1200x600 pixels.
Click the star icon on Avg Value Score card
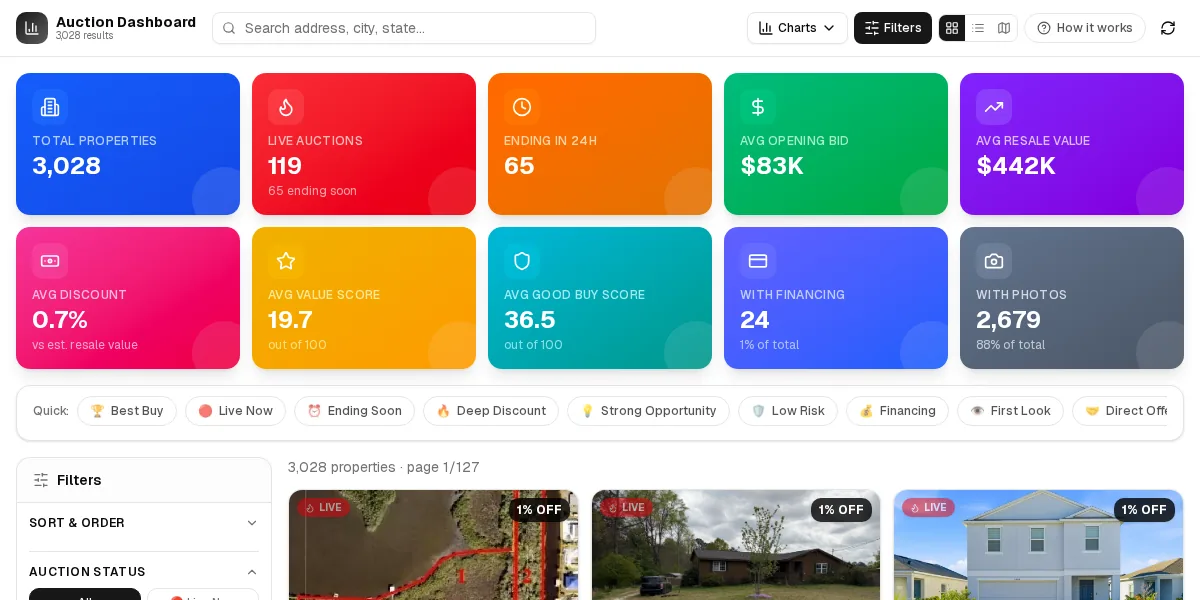point(286,261)
